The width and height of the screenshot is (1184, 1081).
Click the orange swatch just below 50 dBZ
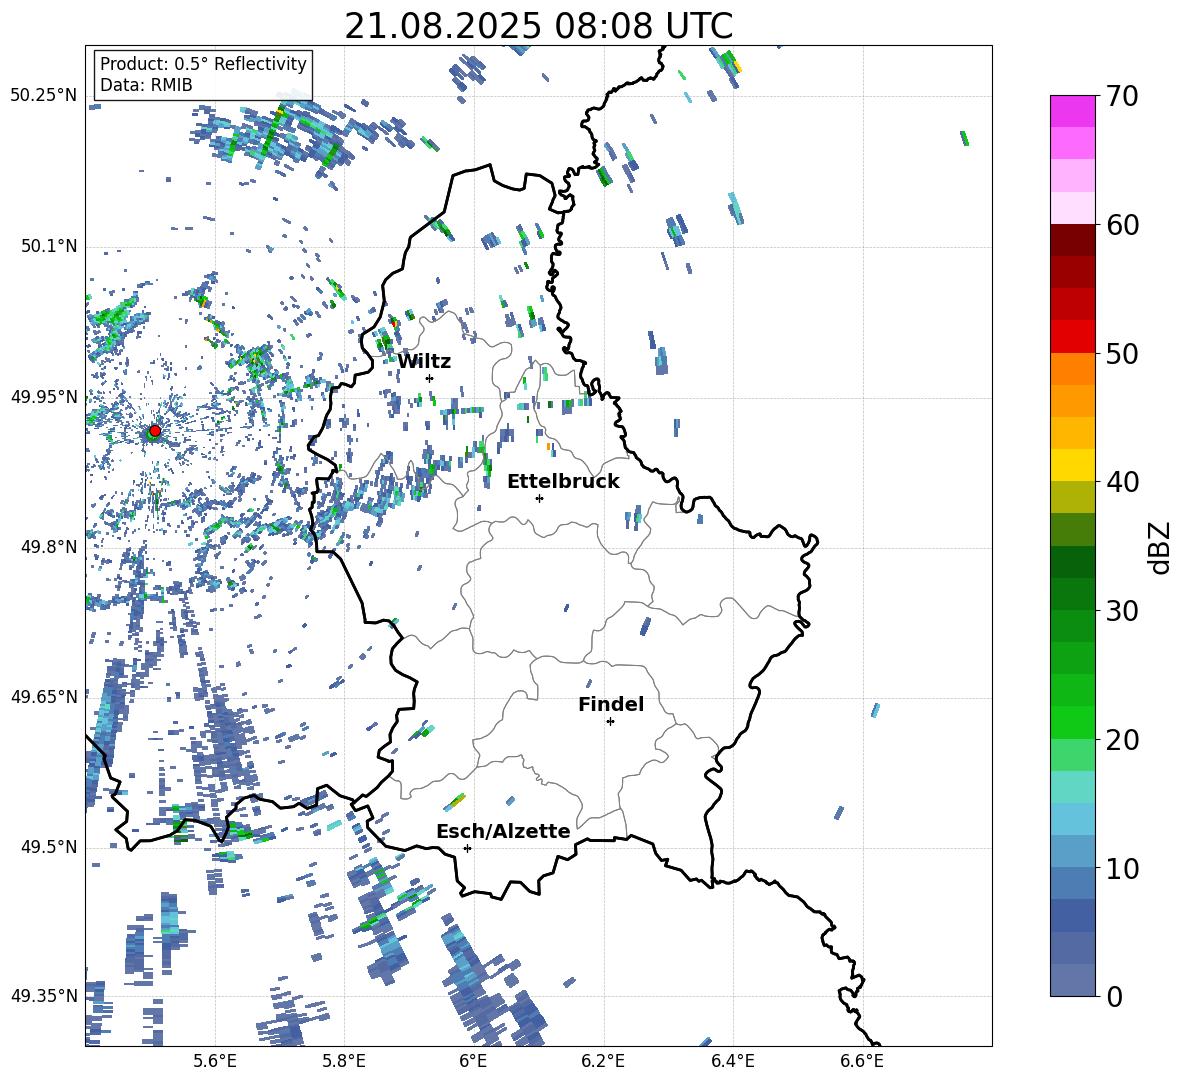pos(1073,369)
